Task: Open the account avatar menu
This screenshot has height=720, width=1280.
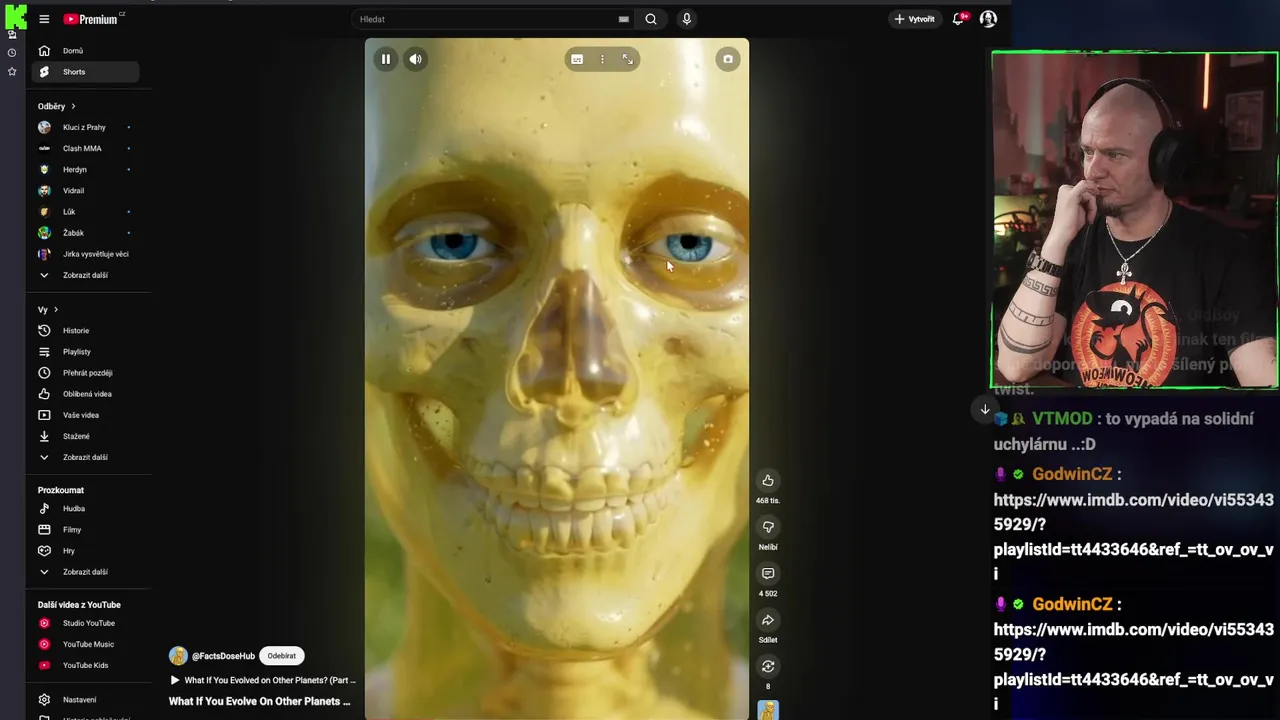Action: [988, 19]
